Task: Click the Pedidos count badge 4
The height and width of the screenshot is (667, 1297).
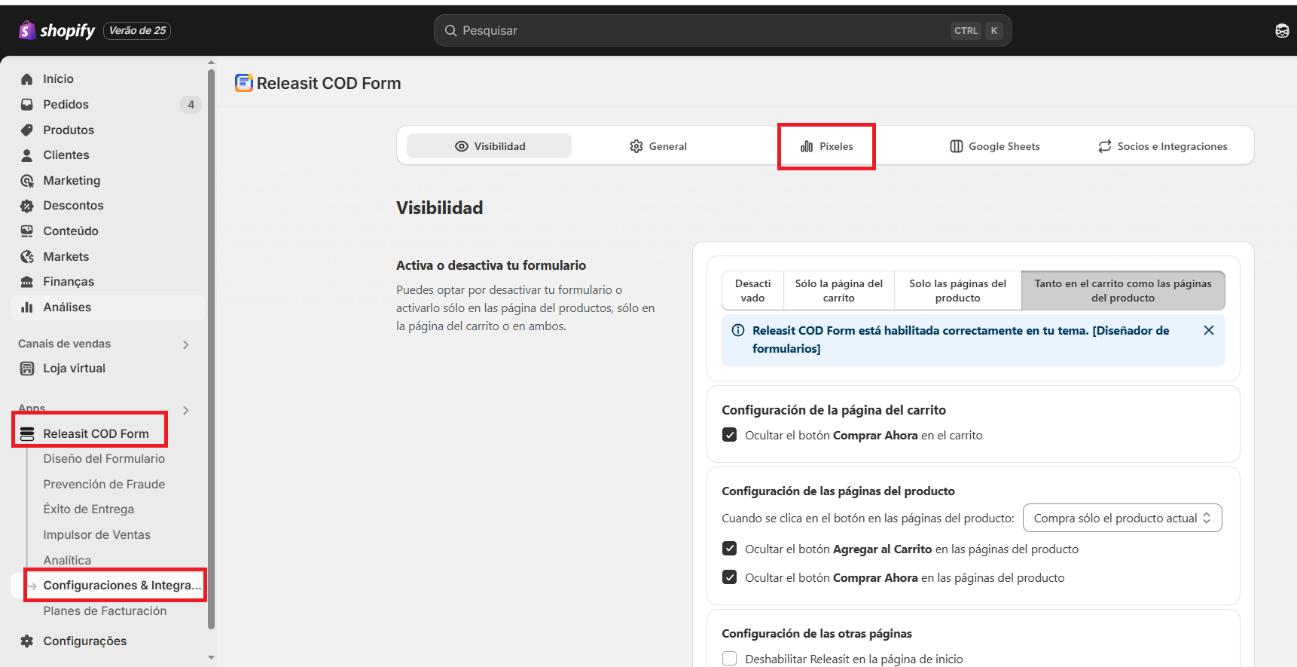Action: pos(190,105)
